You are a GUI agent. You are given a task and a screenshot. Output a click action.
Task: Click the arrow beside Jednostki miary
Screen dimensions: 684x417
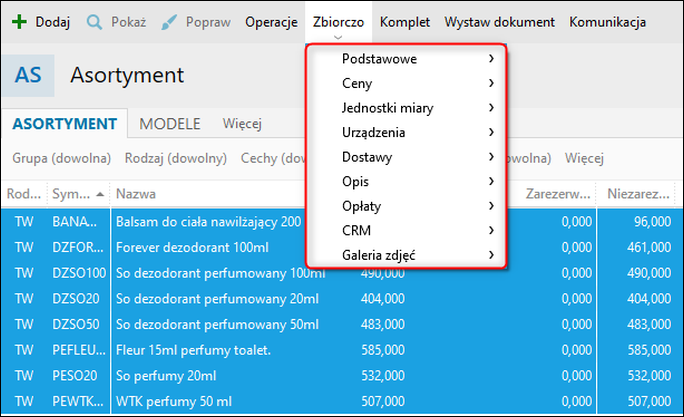[x=491, y=107]
